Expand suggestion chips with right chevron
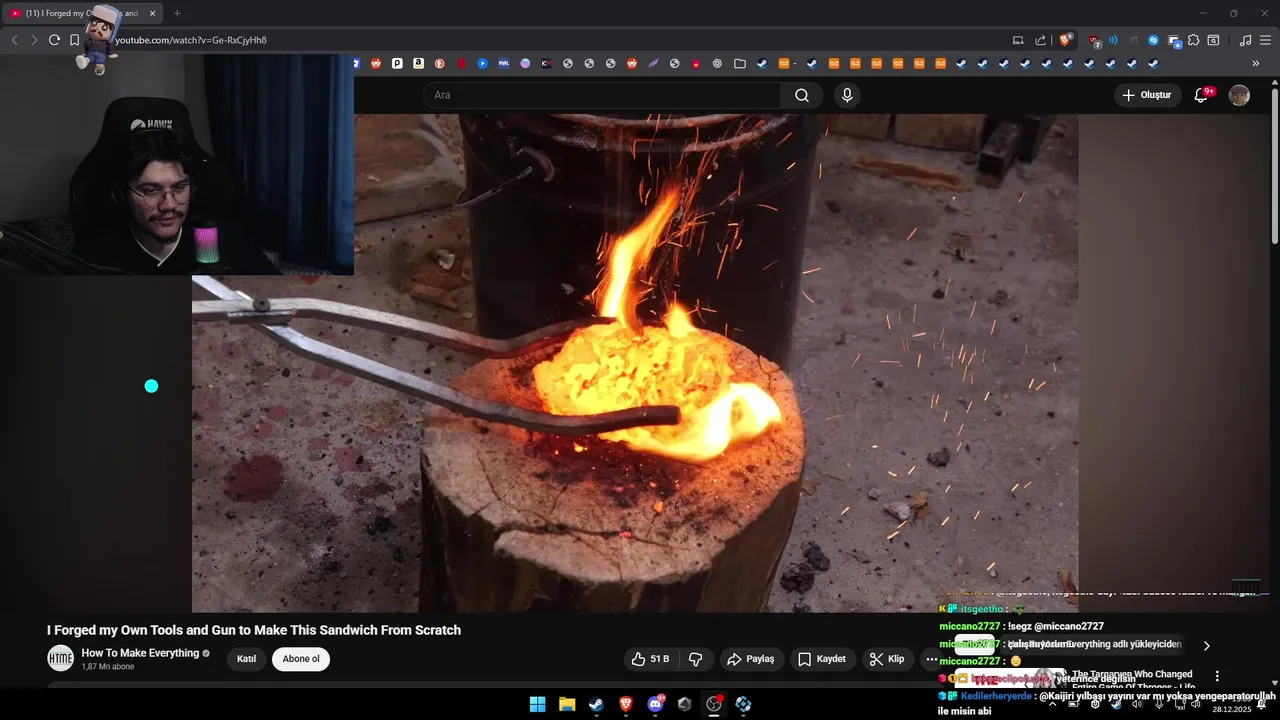The image size is (1280, 720). pos(1206,645)
